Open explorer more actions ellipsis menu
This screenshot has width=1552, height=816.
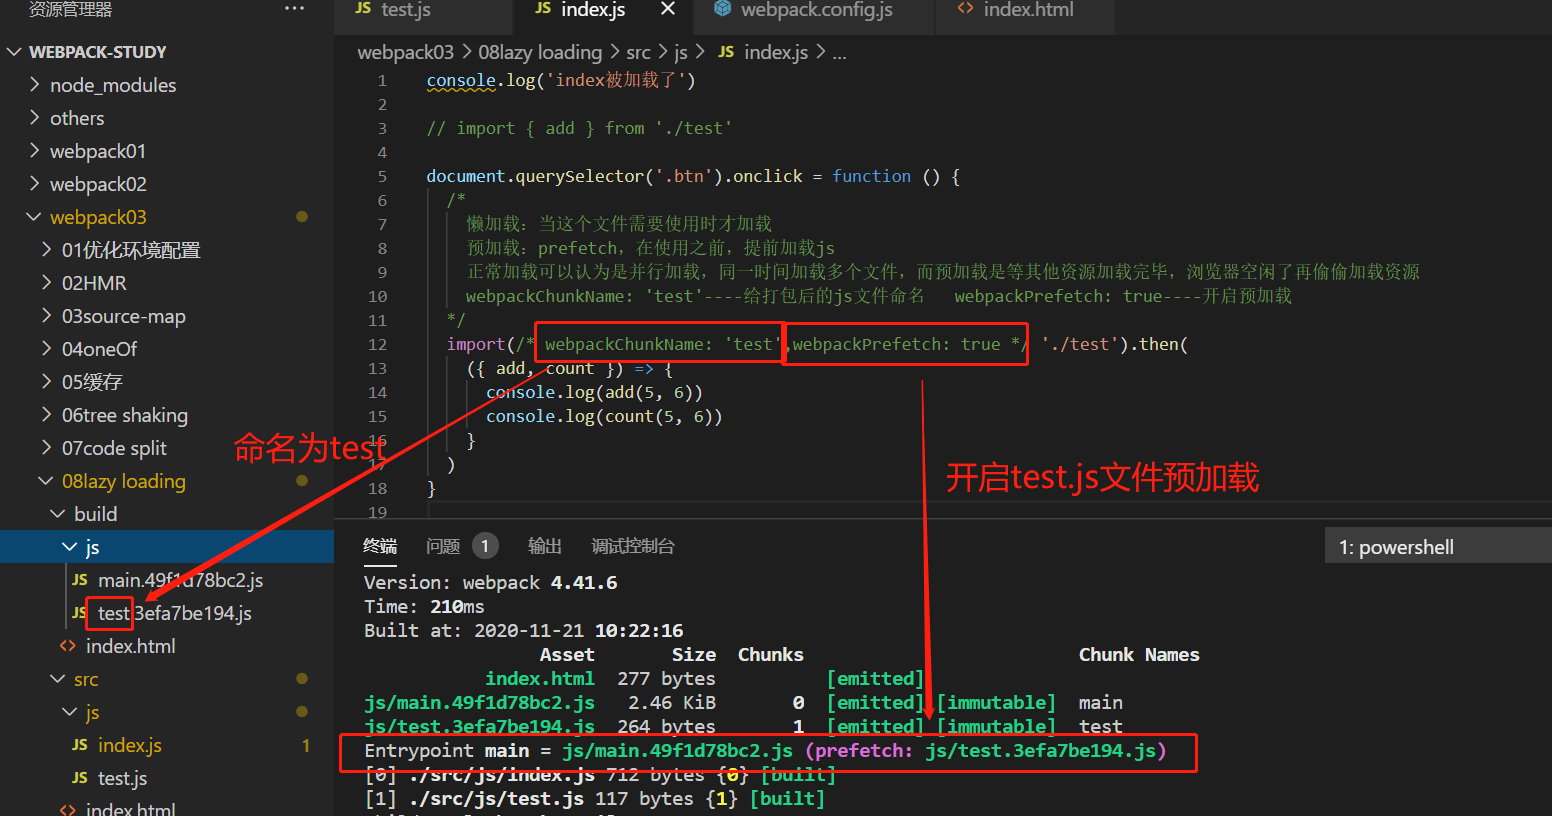coord(294,8)
